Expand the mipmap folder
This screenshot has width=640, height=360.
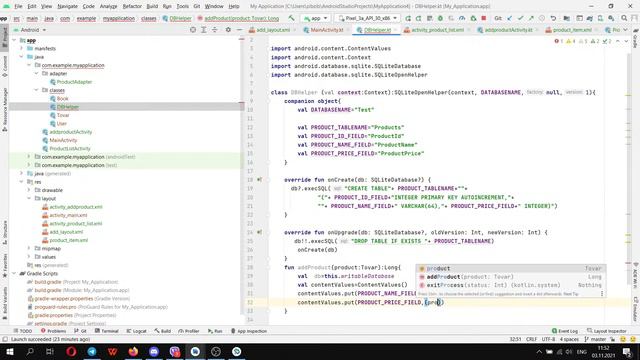pos(29,248)
